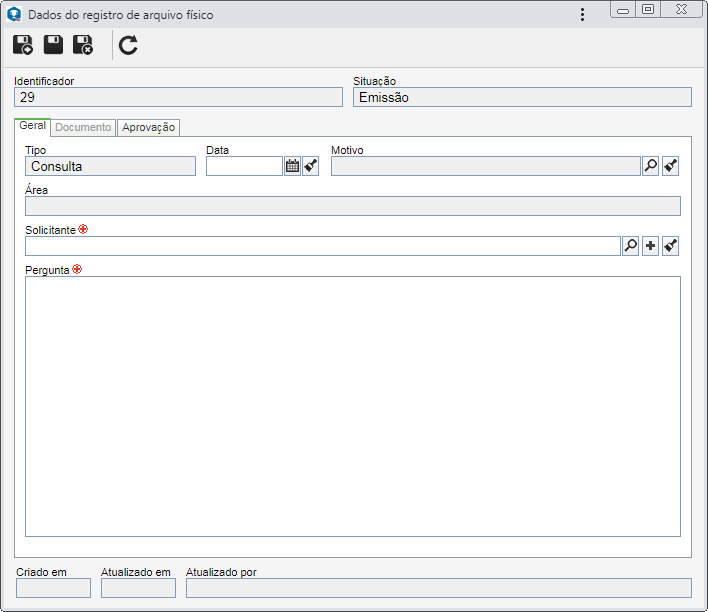Screen dimensions: 708x612
Task: Open the calendar picker for Data
Action: [x=293, y=166]
